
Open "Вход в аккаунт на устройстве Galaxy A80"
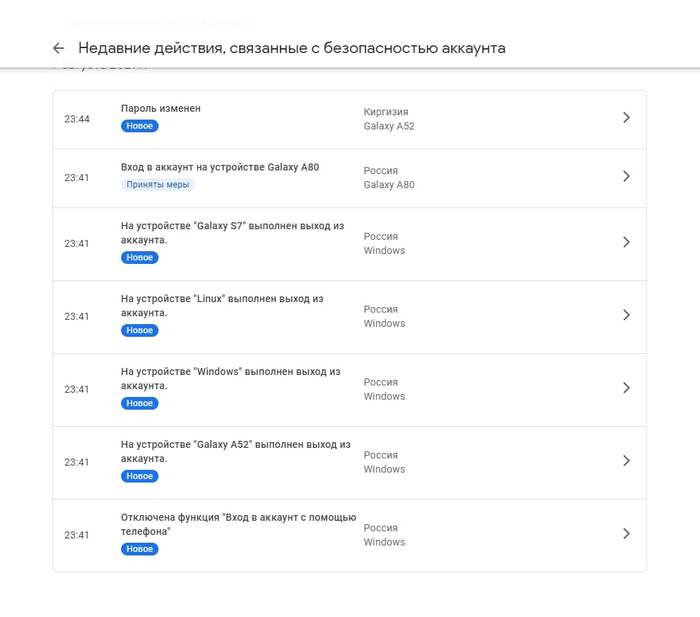pyautogui.click(x=220, y=167)
